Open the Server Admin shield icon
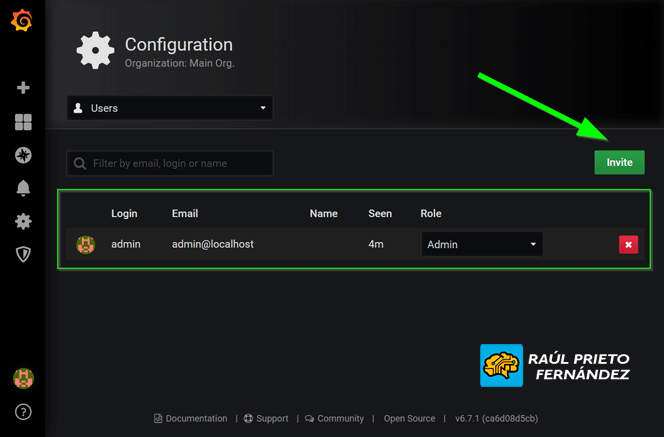Viewport: 664px width, 437px height. coord(23,254)
